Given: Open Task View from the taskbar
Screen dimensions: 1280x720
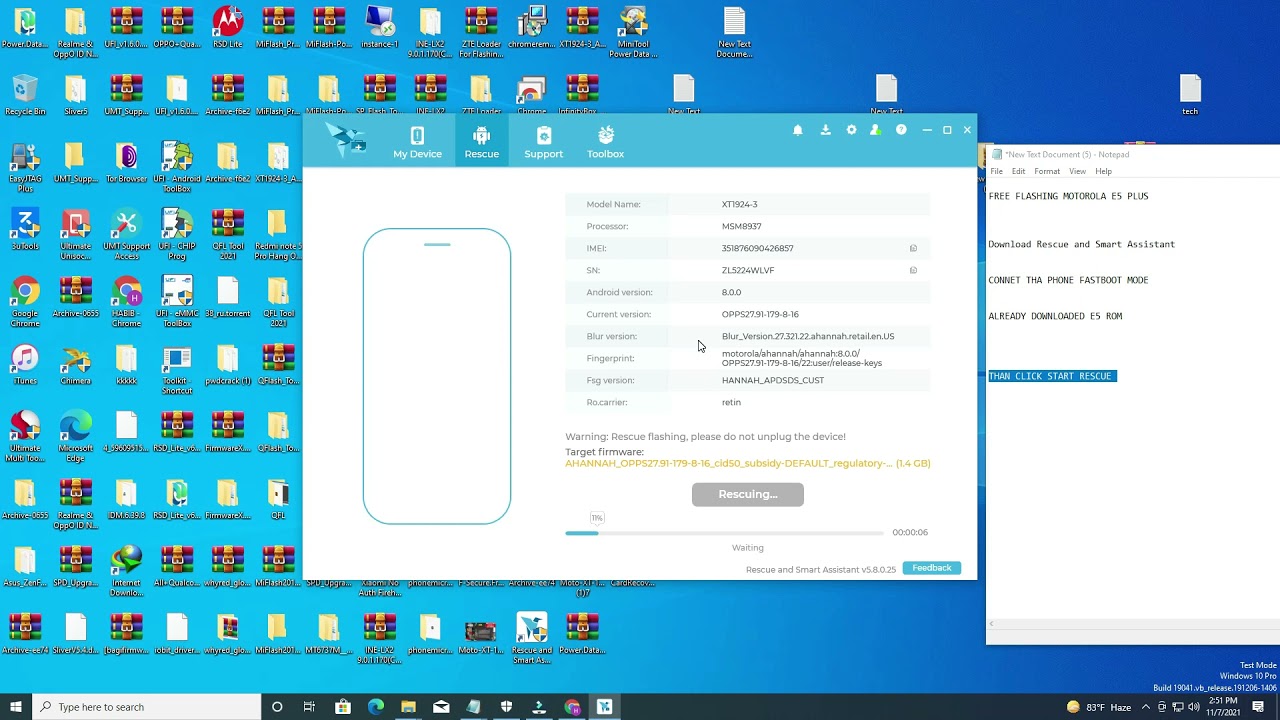Looking at the screenshot, I should pos(309,707).
